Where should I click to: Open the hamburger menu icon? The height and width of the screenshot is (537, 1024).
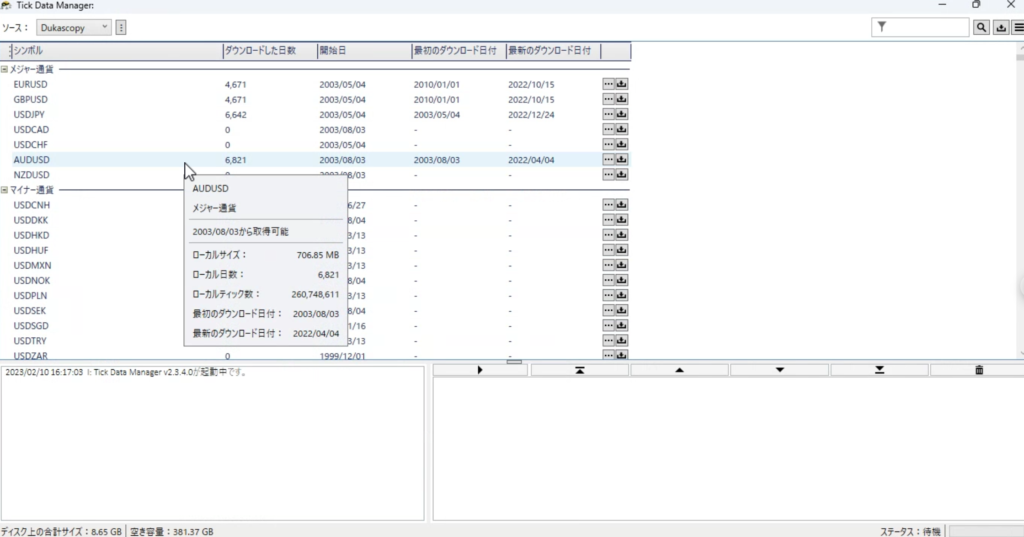[1018, 27]
